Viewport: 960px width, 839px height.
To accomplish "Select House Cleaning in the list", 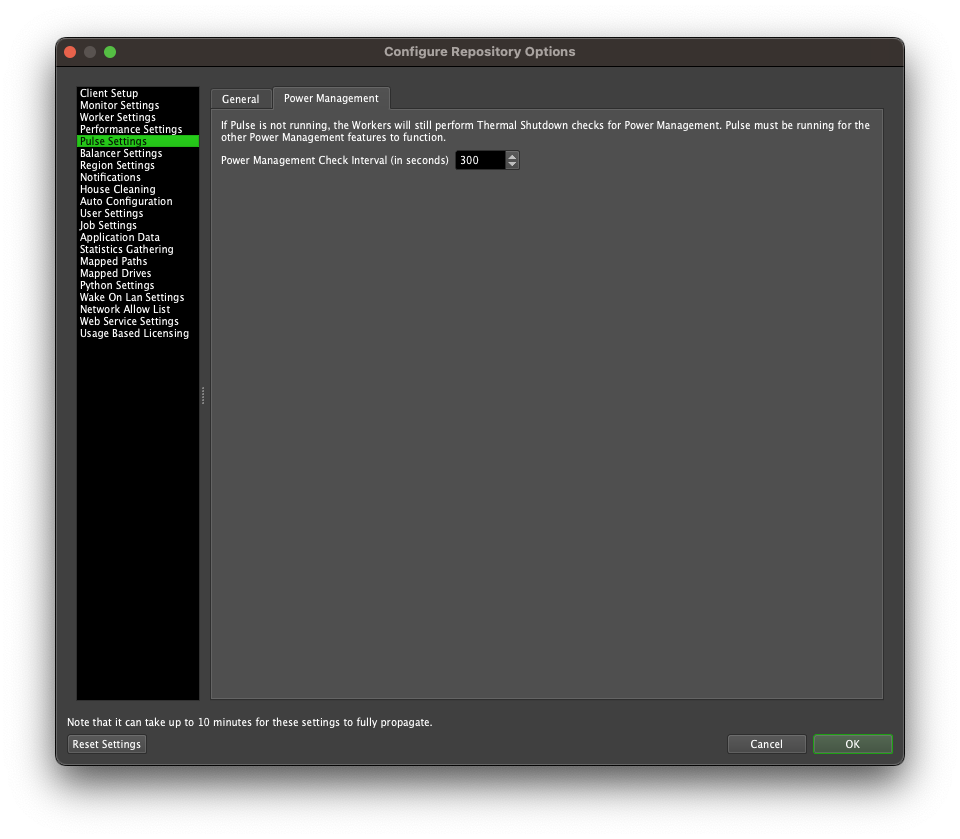I will [x=138, y=189].
